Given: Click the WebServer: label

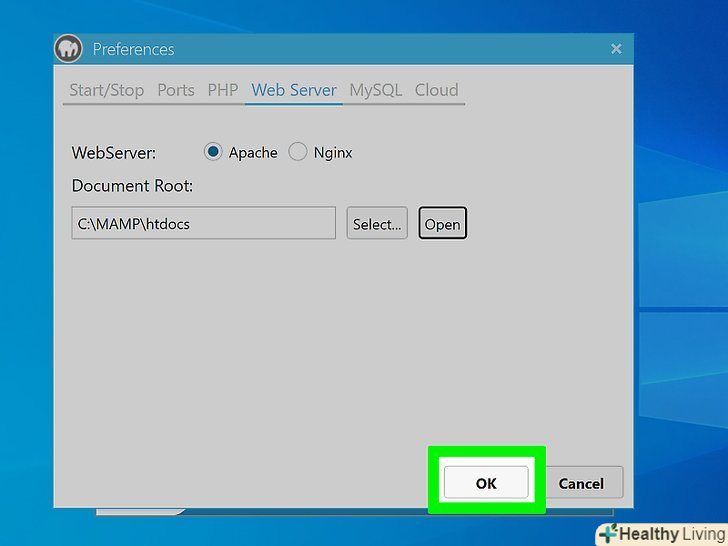Looking at the screenshot, I should point(114,153).
